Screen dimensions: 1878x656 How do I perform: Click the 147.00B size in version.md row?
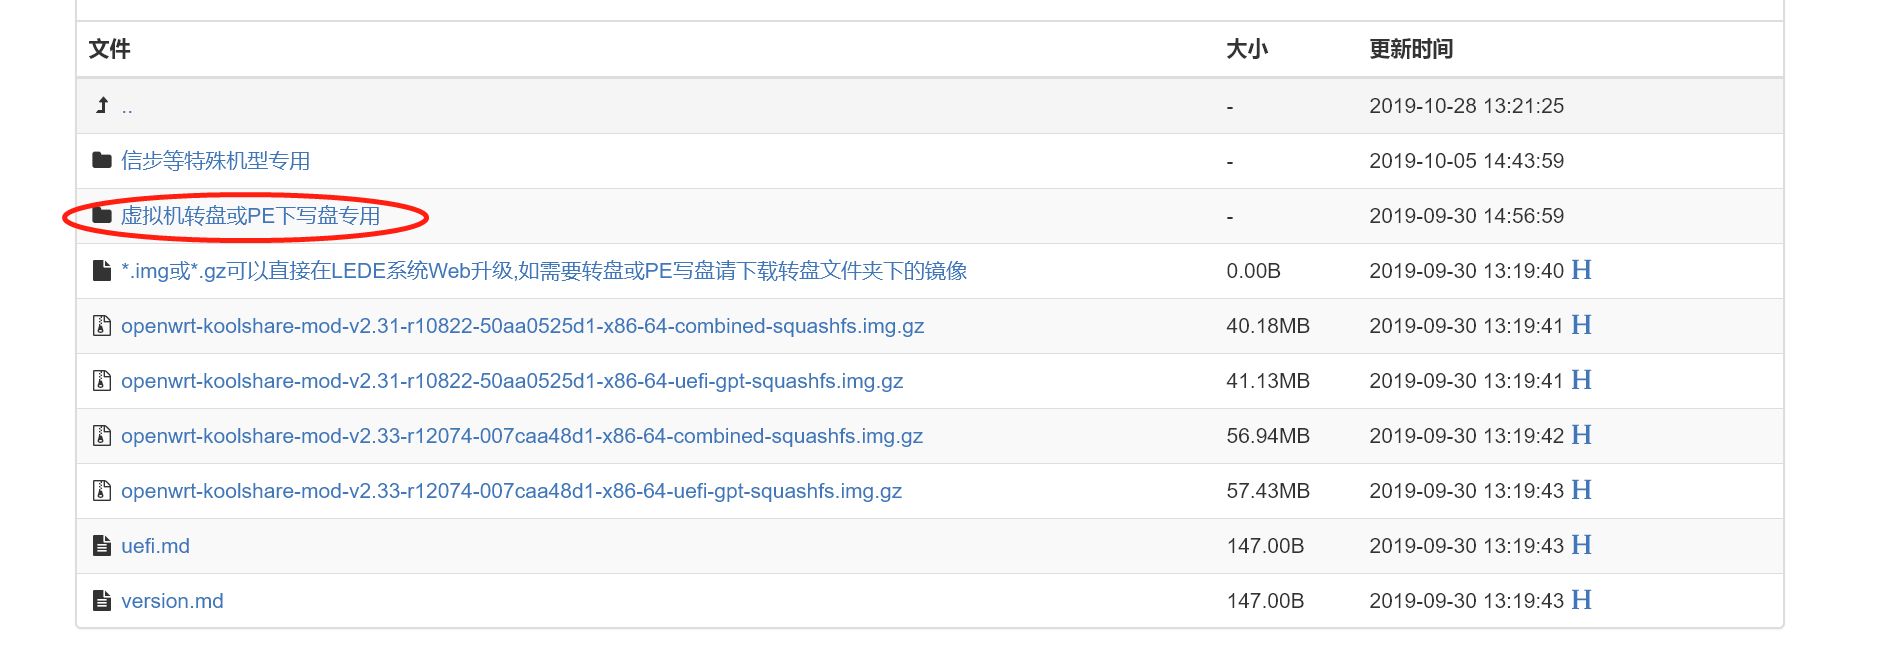[x=1265, y=601]
